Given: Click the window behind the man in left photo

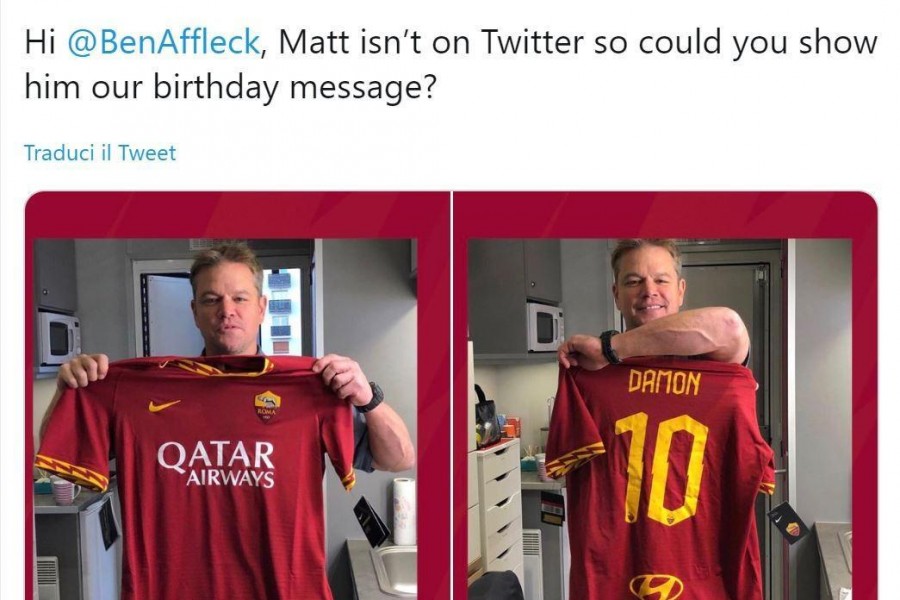Looking at the screenshot, I should pos(280,312).
